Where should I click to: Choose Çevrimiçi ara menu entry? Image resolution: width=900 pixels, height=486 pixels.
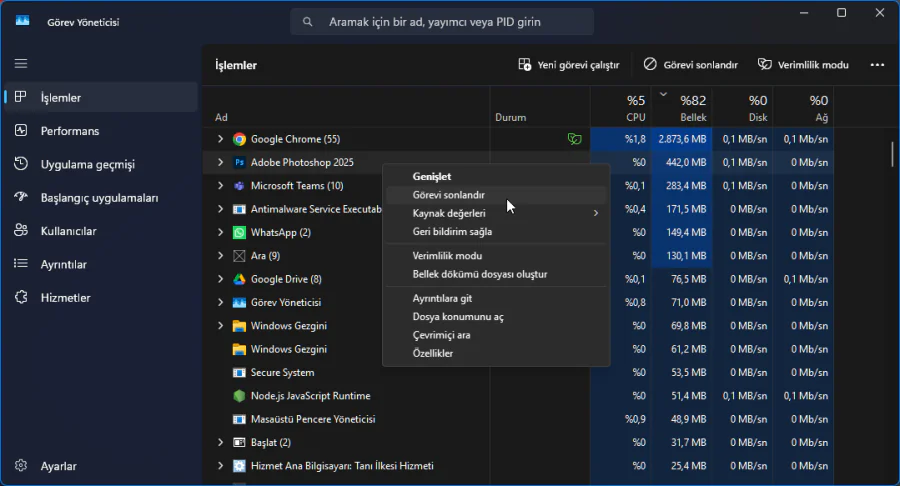tap(496, 335)
